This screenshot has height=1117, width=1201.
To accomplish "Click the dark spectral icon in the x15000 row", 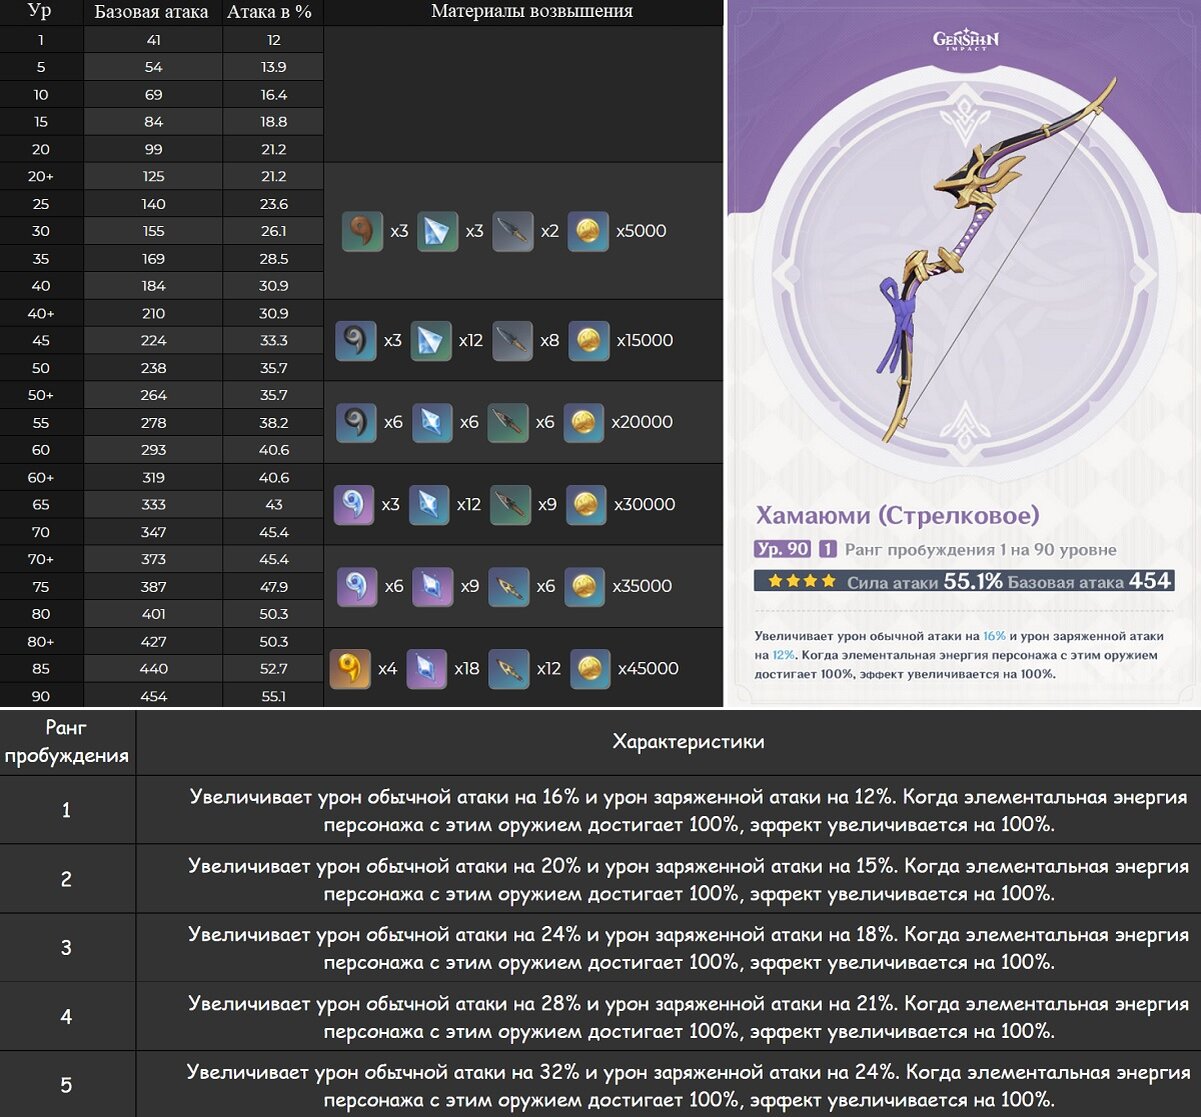I will click(x=356, y=341).
